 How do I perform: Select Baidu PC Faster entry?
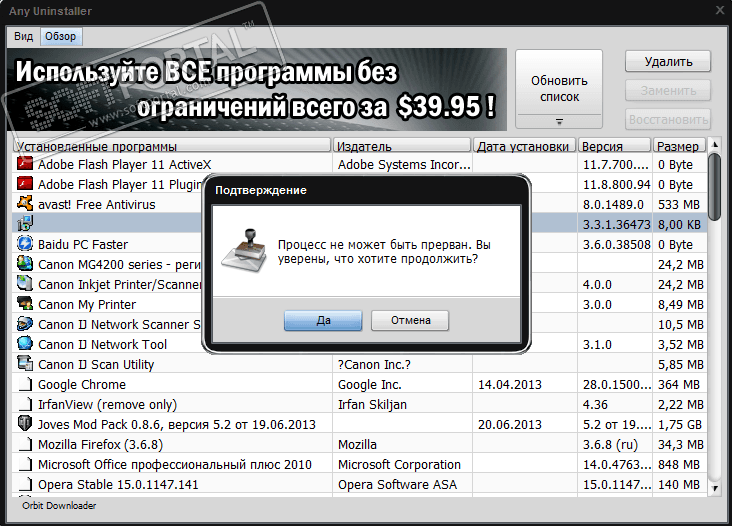point(83,245)
